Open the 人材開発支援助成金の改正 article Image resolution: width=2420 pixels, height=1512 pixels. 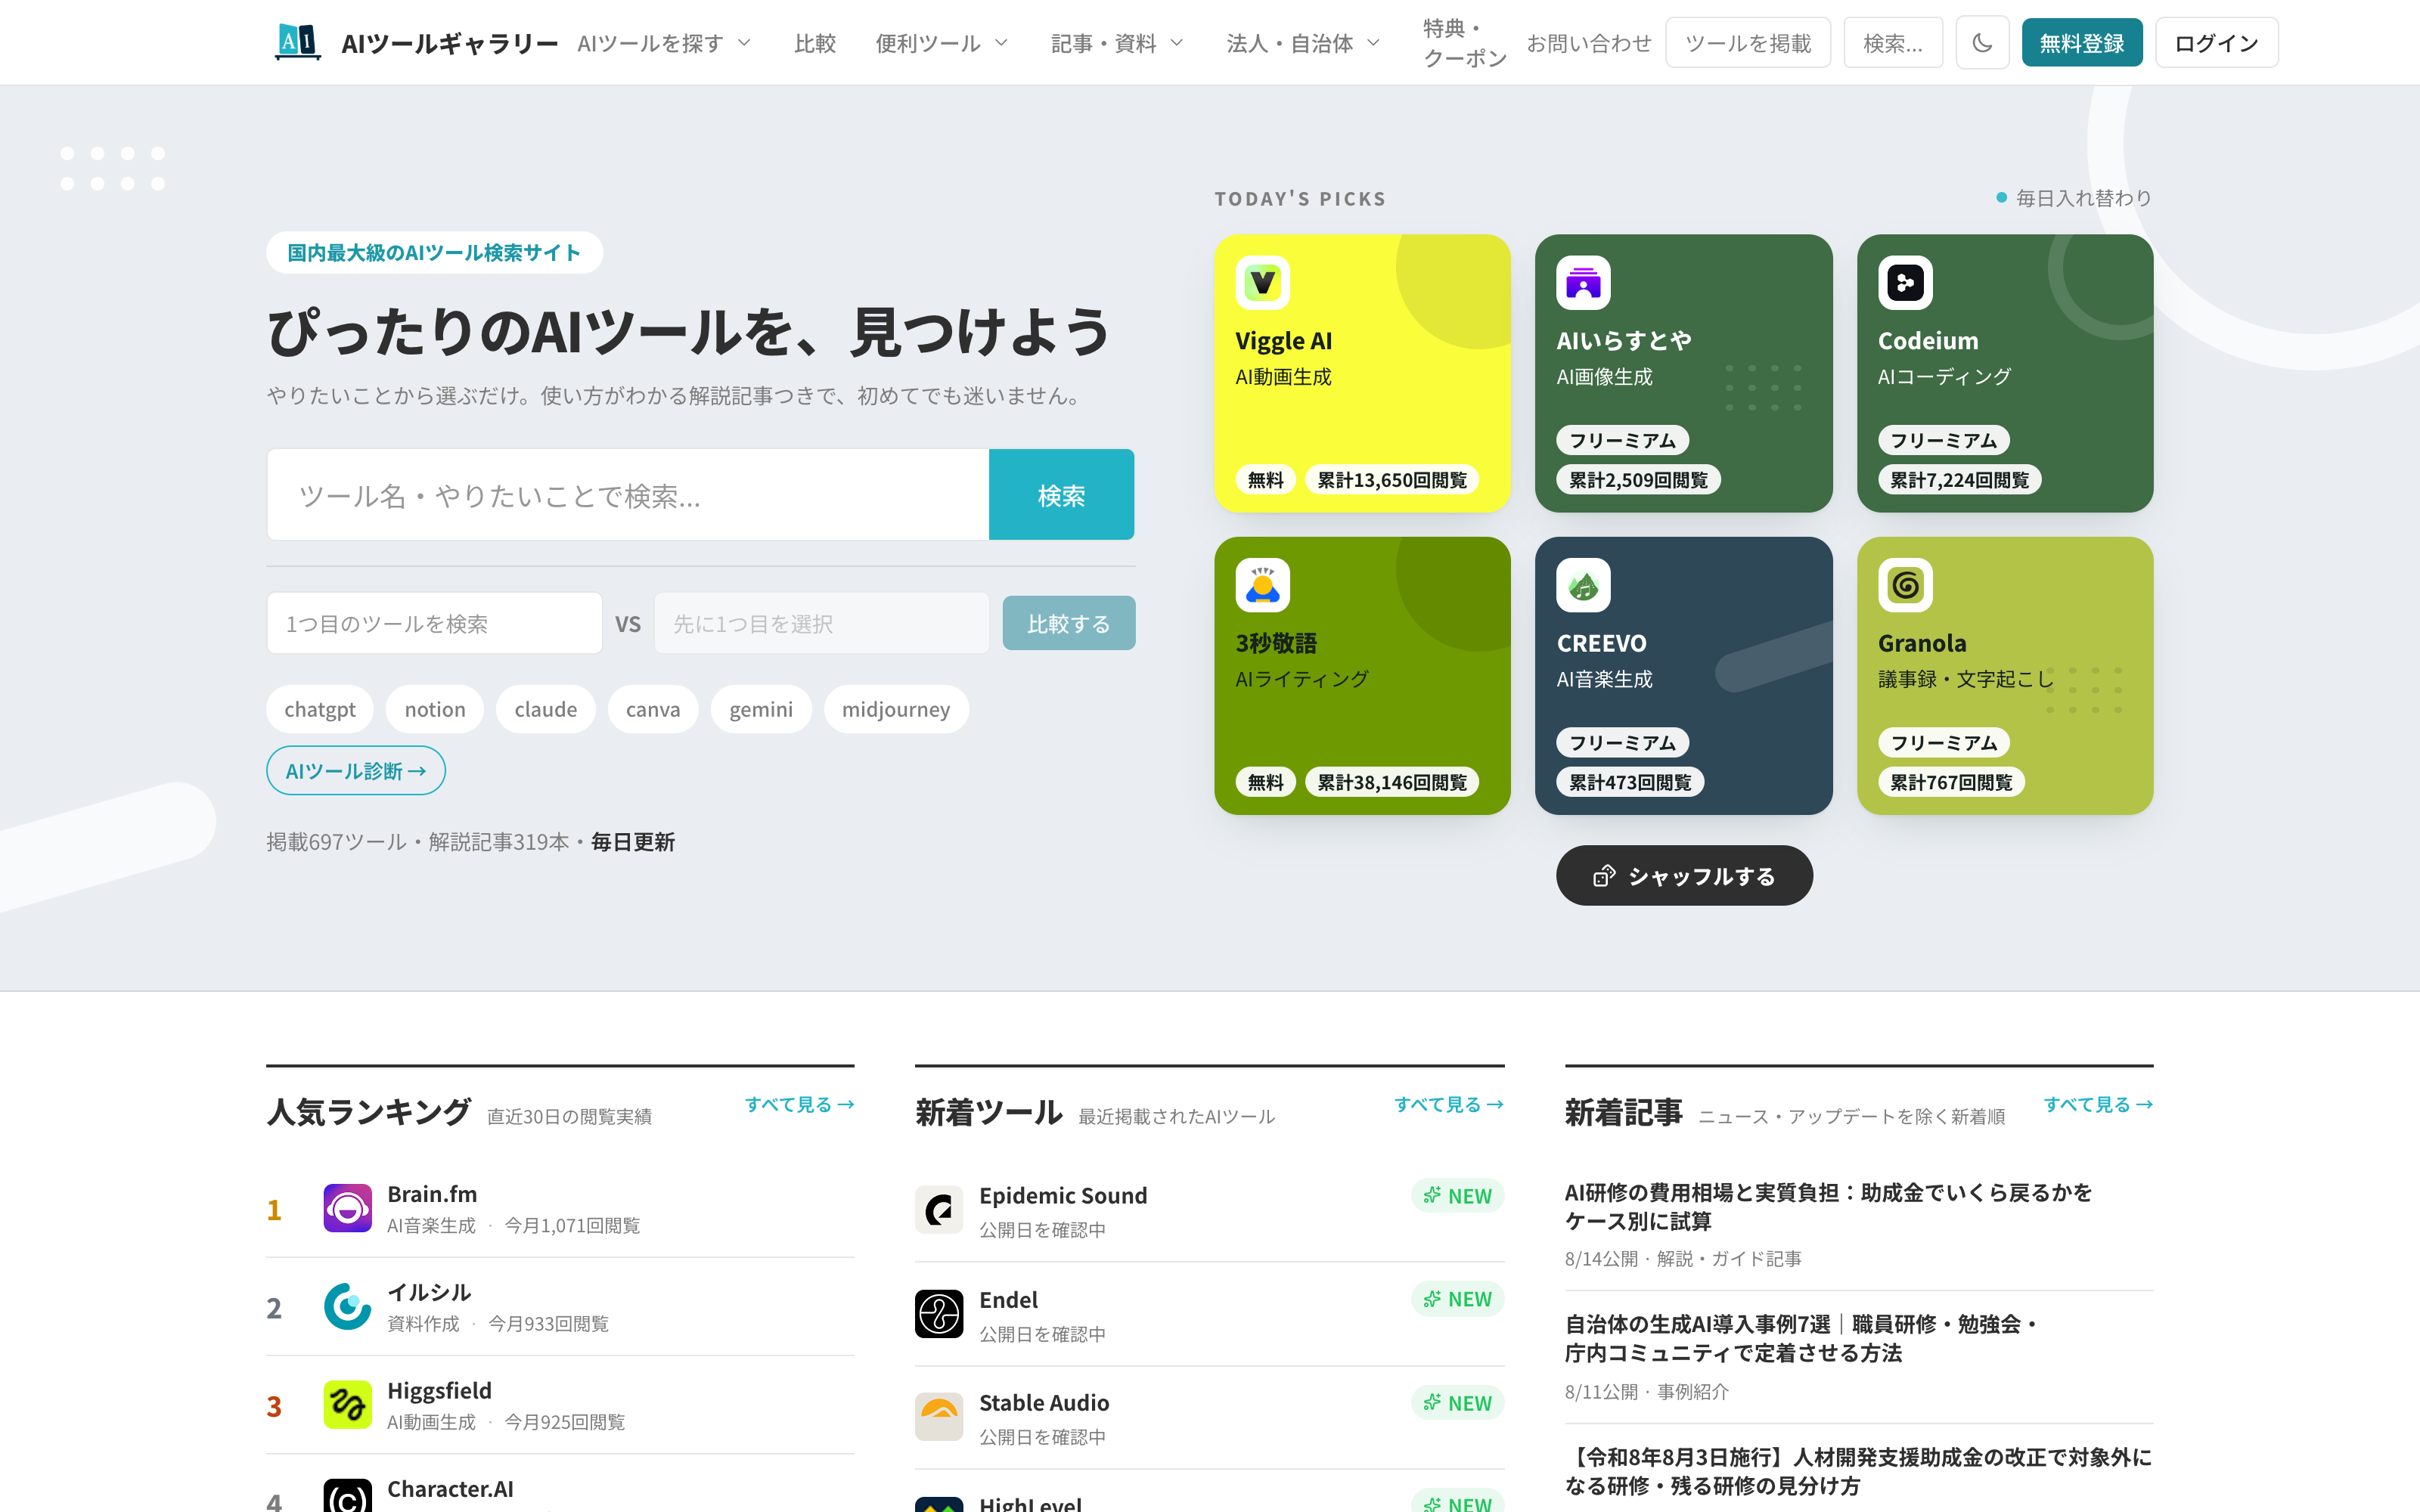[x=1858, y=1471]
